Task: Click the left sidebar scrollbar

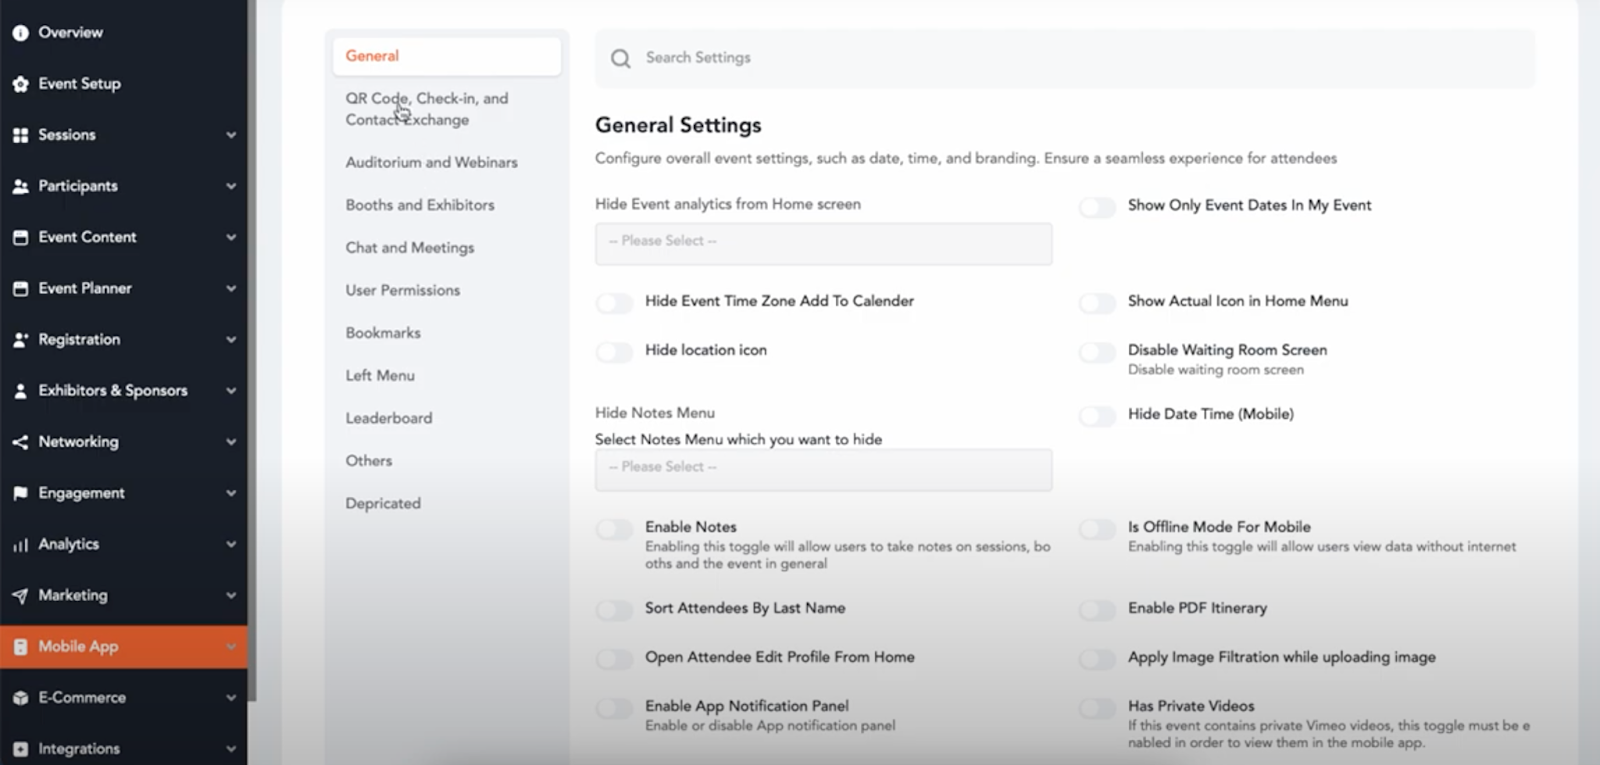Action: coord(253,350)
